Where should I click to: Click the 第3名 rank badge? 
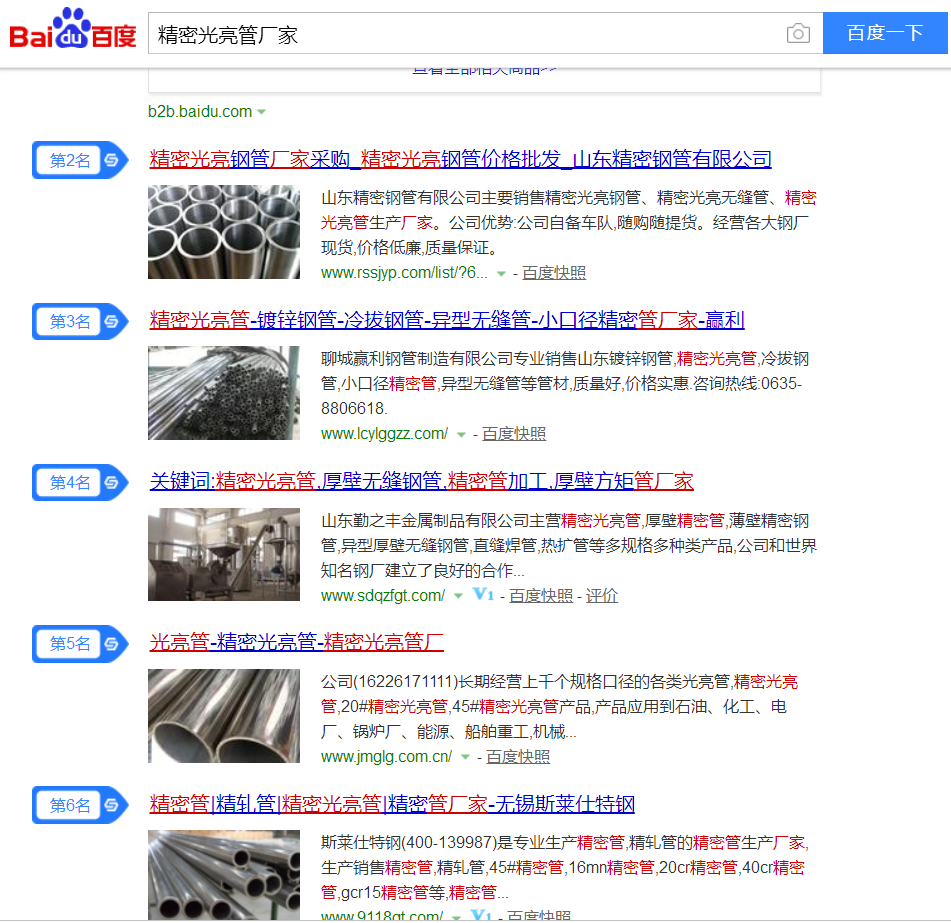click(80, 321)
